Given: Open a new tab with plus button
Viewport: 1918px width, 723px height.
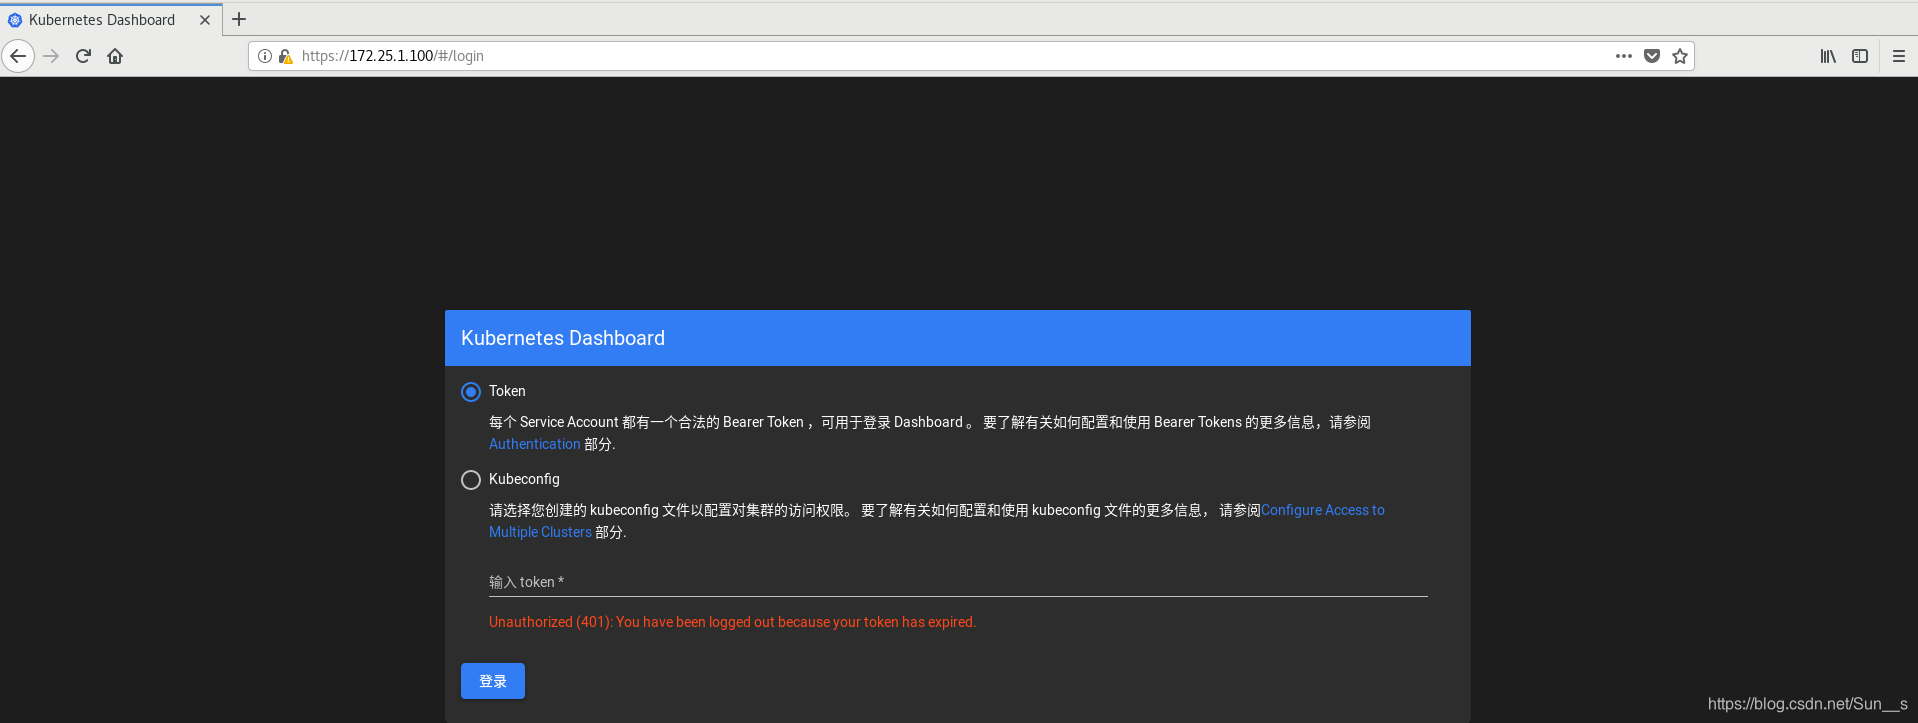Looking at the screenshot, I should pyautogui.click(x=239, y=19).
